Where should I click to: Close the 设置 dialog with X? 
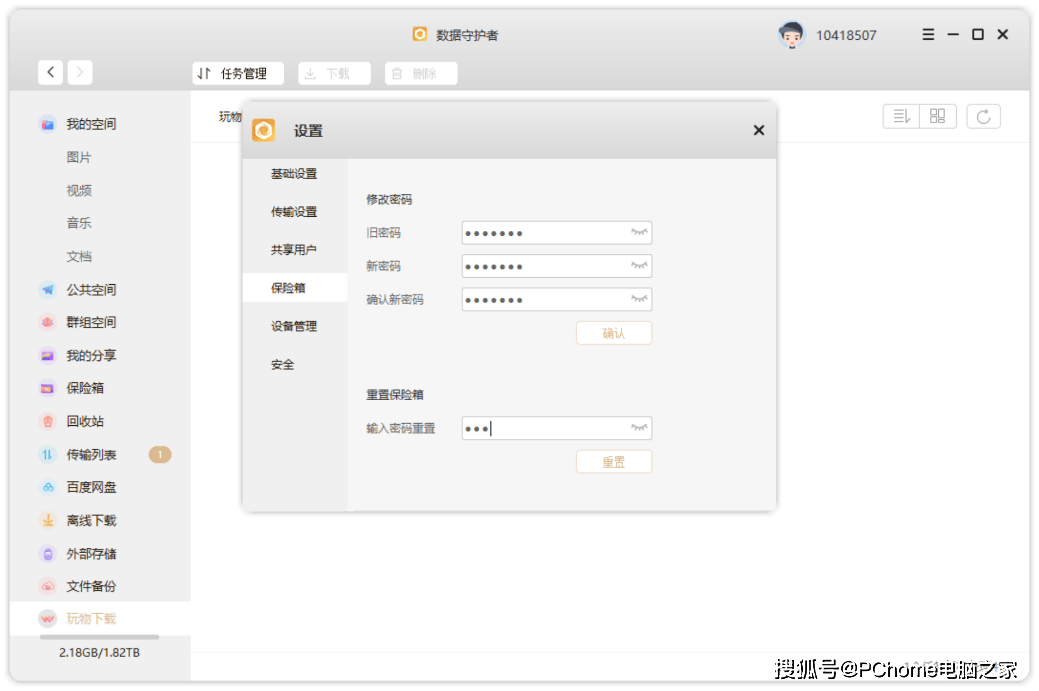coord(759,131)
